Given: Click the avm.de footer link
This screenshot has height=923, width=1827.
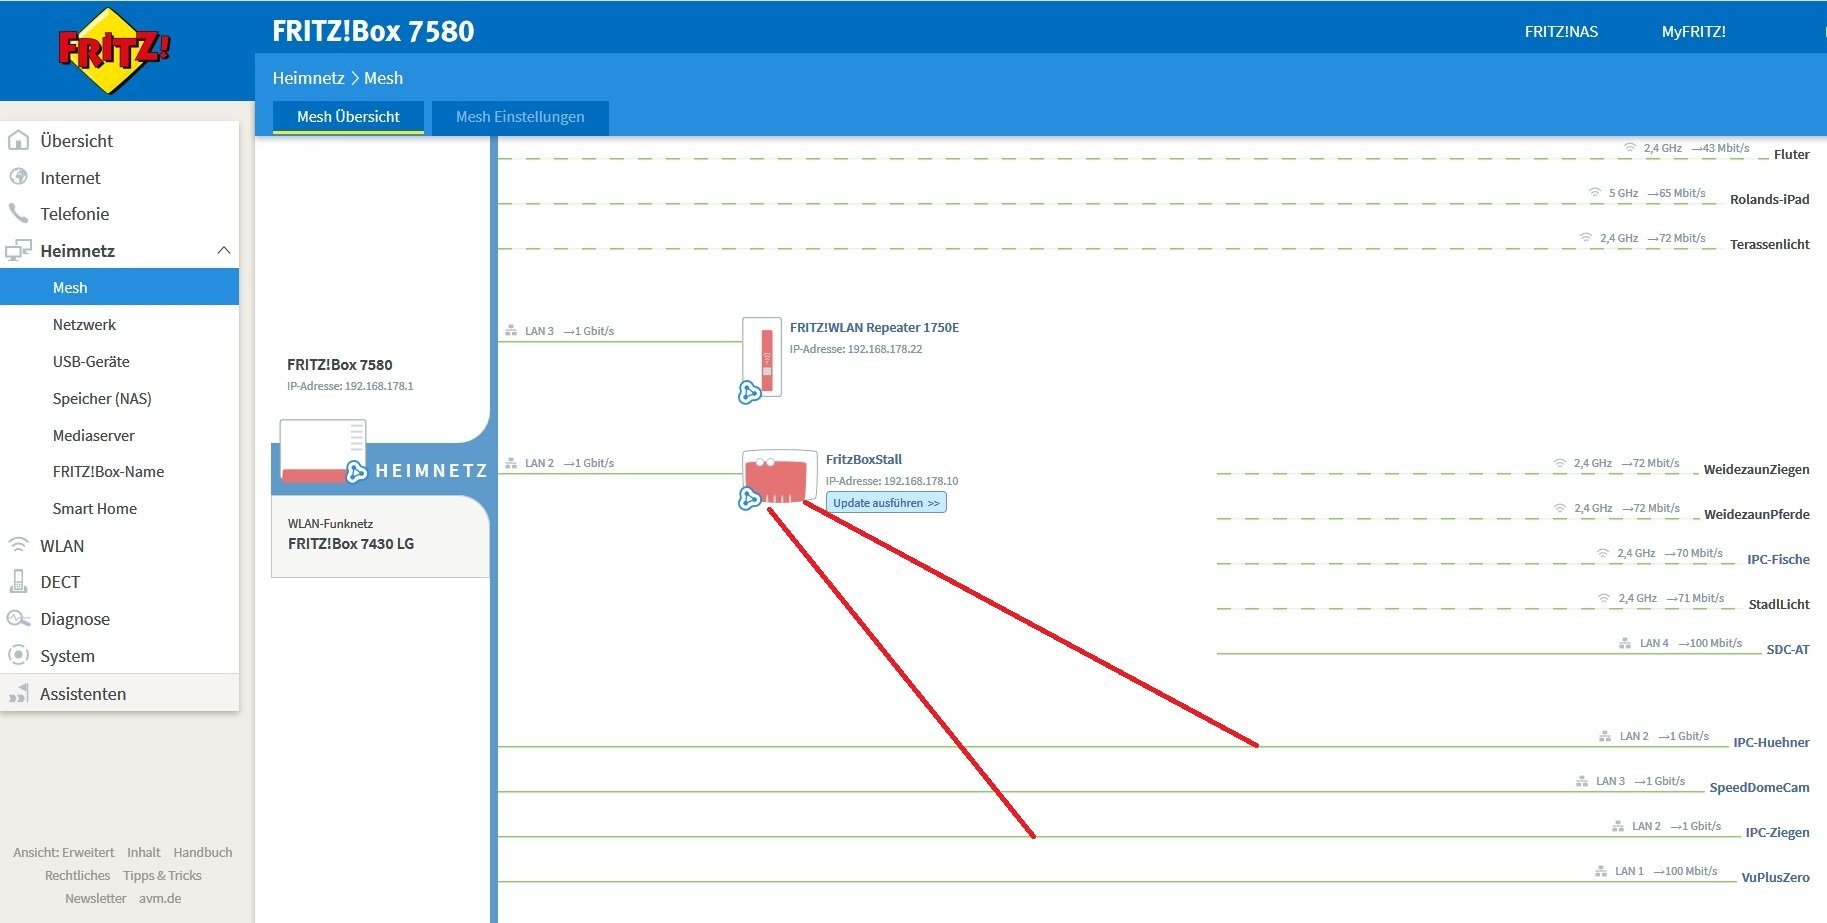Looking at the screenshot, I should (x=160, y=898).
